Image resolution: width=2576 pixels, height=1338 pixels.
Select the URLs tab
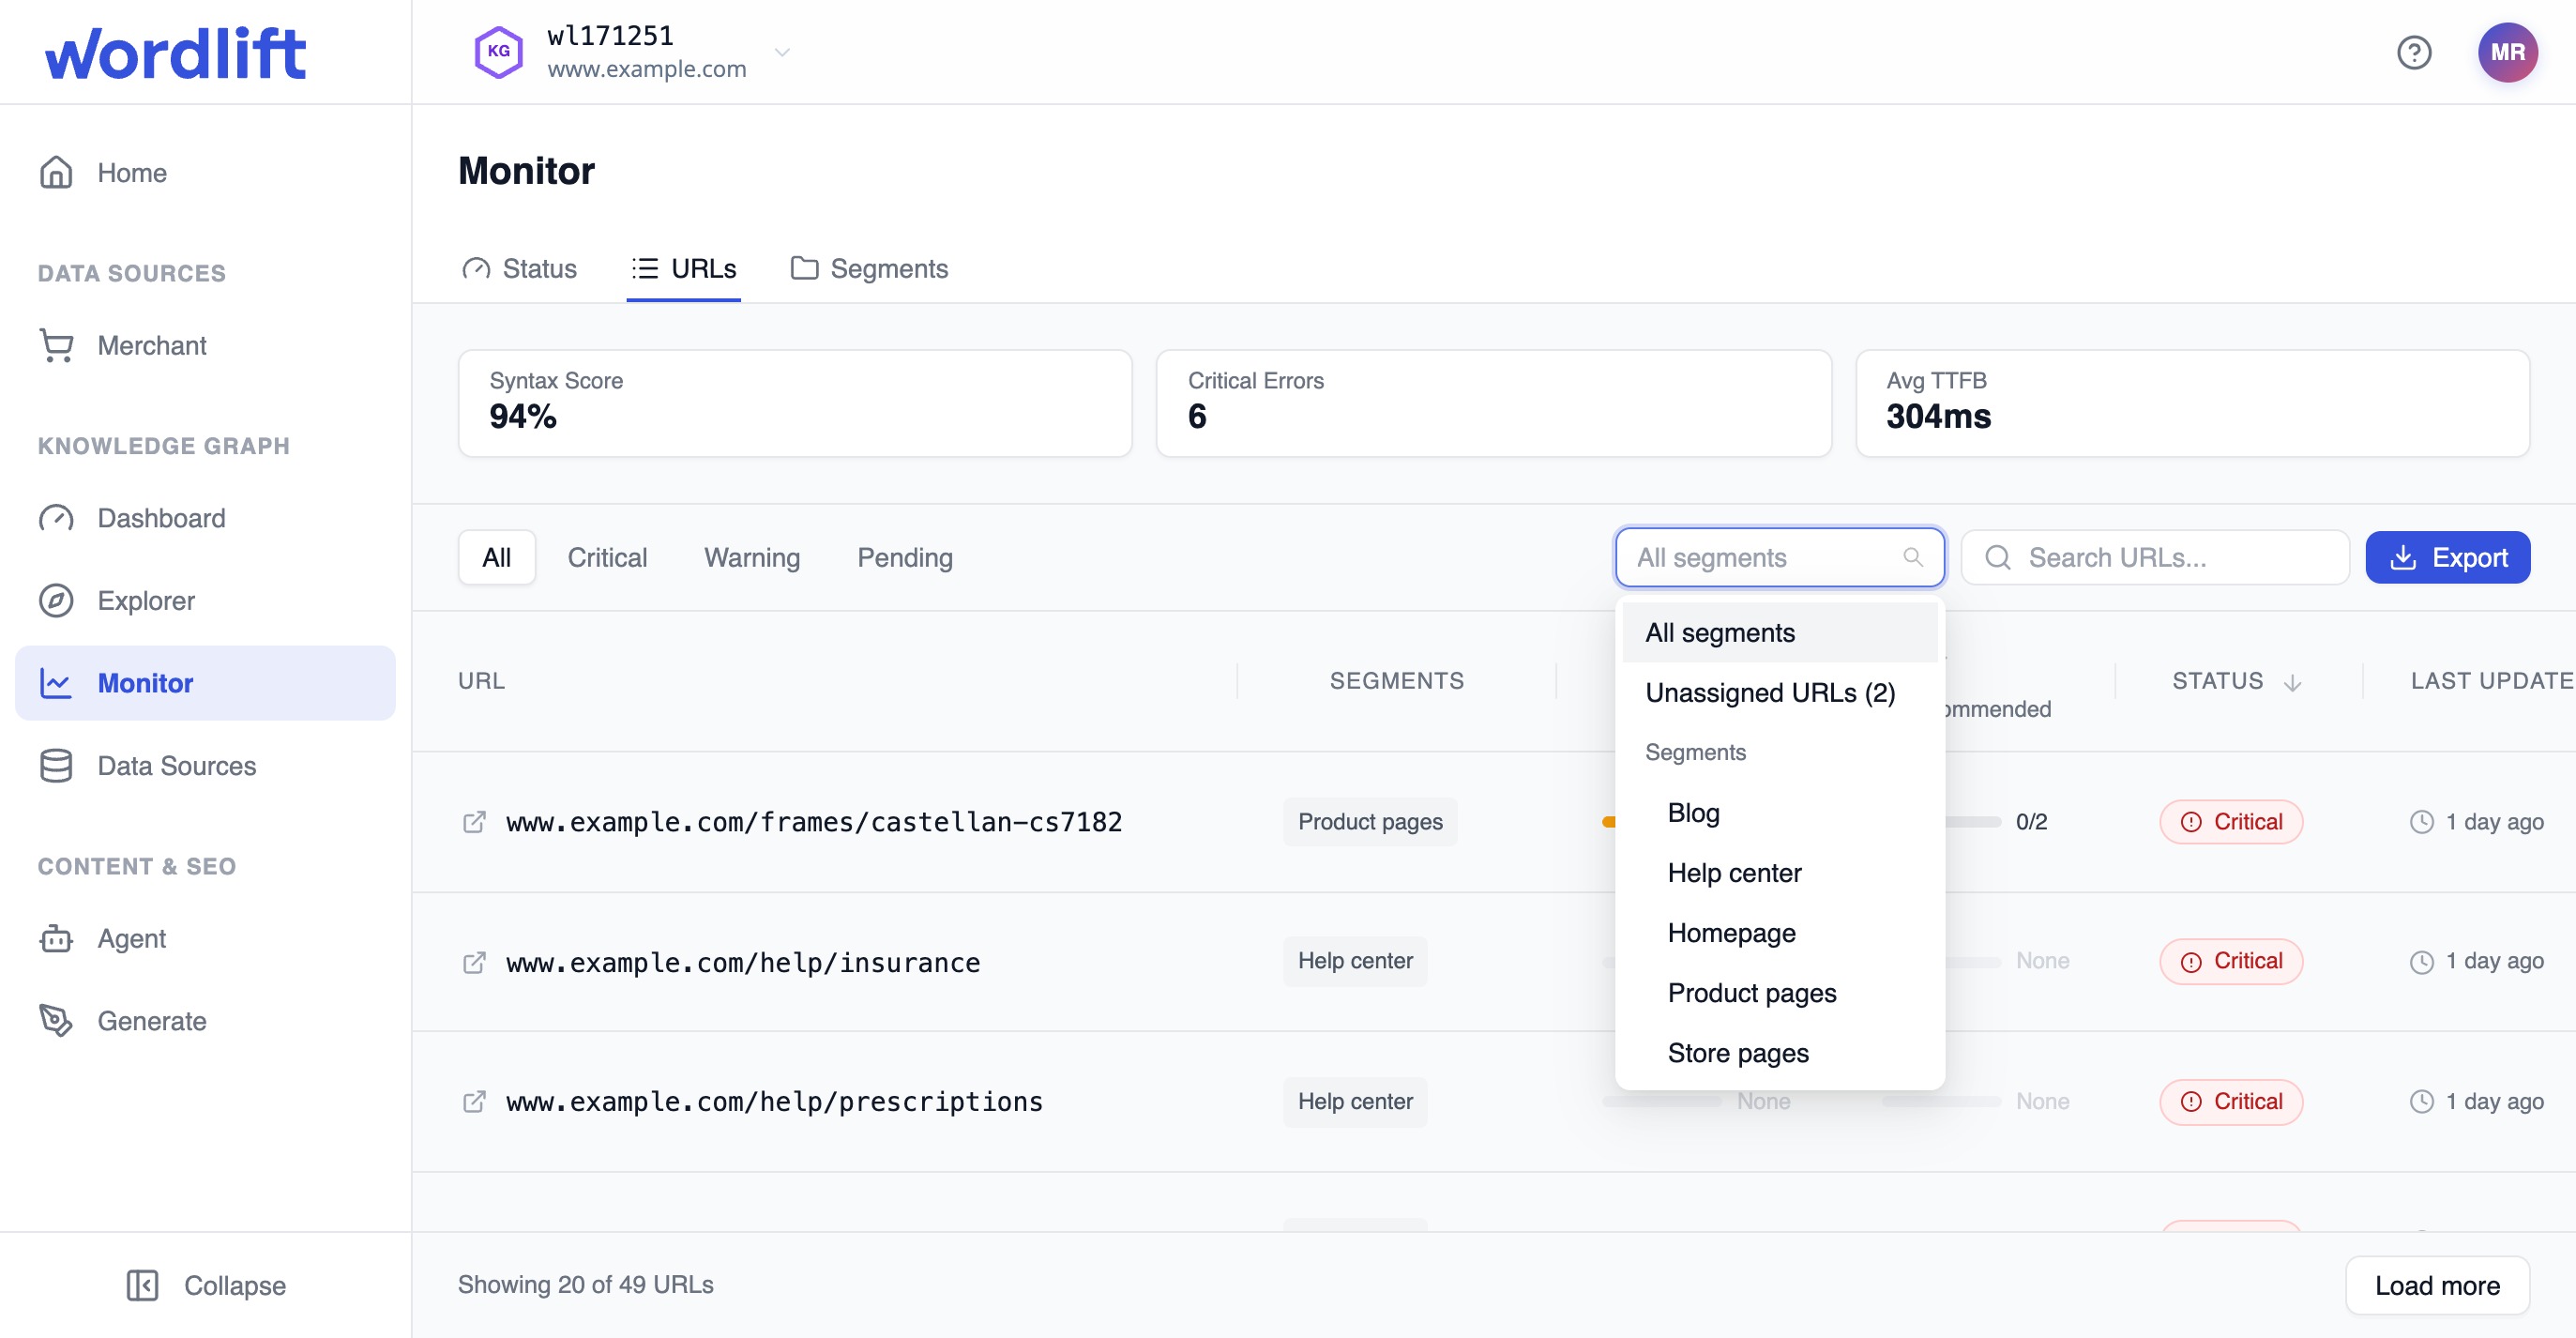(683, 268)
